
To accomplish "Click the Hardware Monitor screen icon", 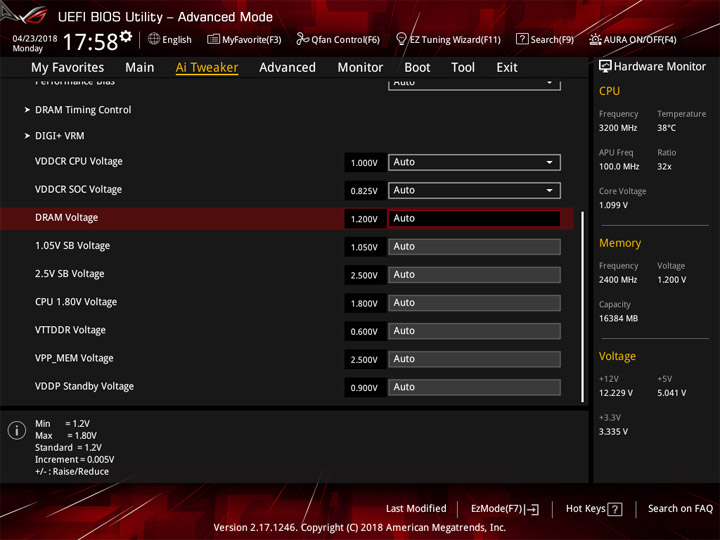I will pos(605,67).
